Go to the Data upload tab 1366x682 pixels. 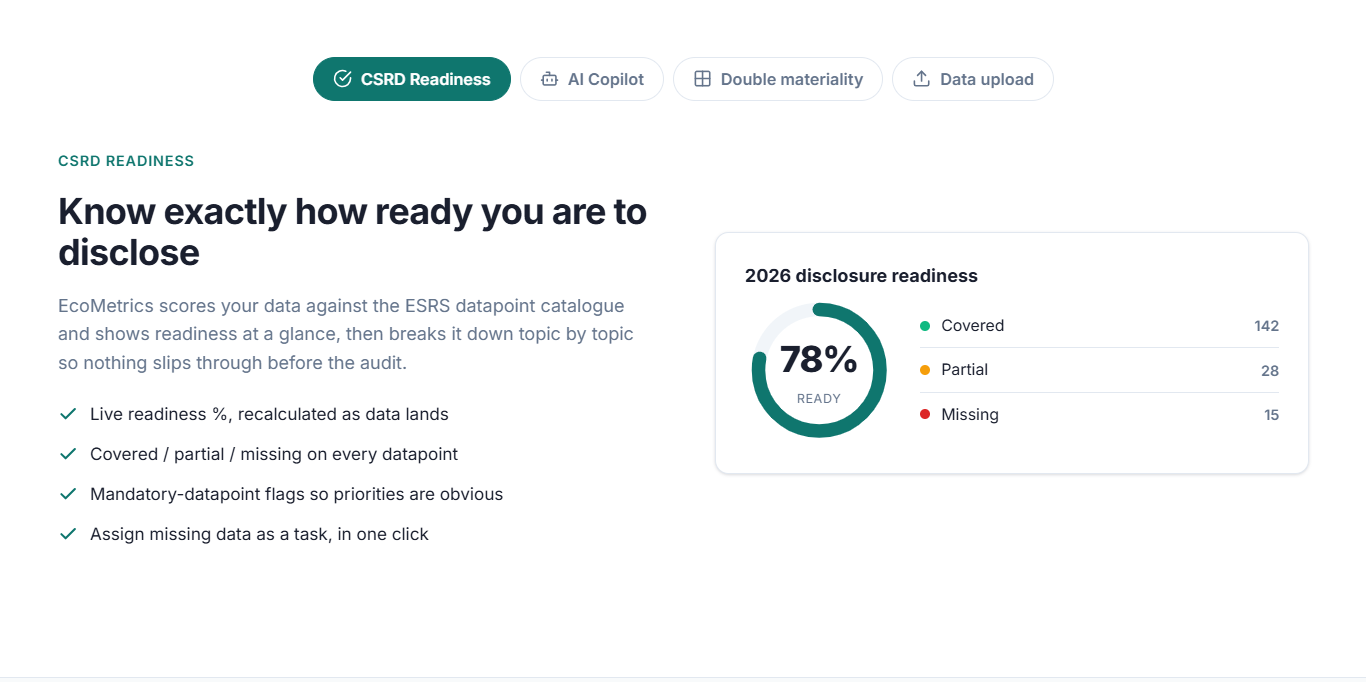click(973, 79)
